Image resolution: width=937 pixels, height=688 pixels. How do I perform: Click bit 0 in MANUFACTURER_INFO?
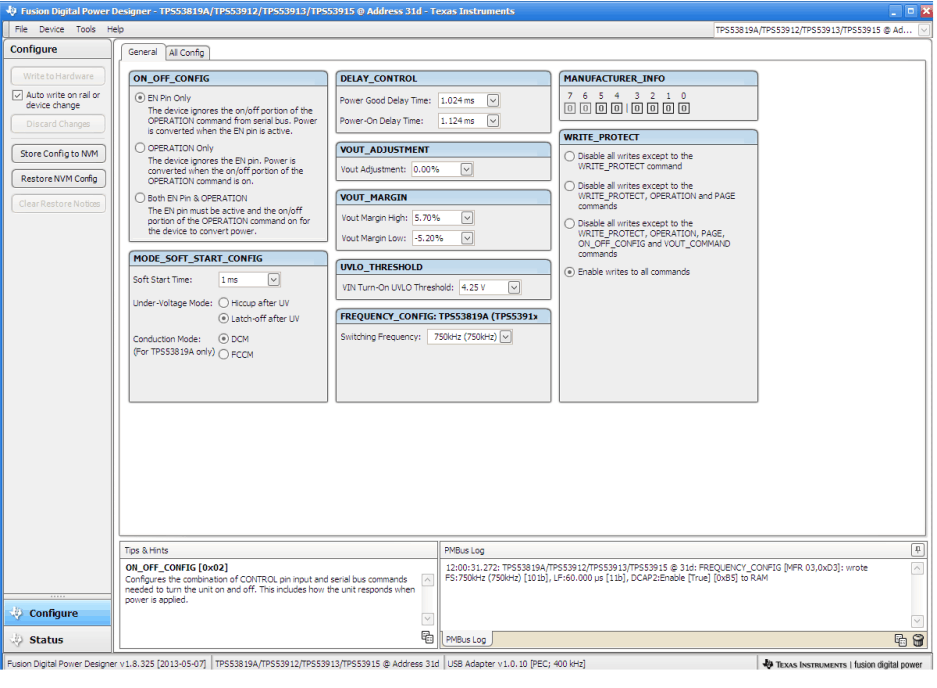pos(683,106)
